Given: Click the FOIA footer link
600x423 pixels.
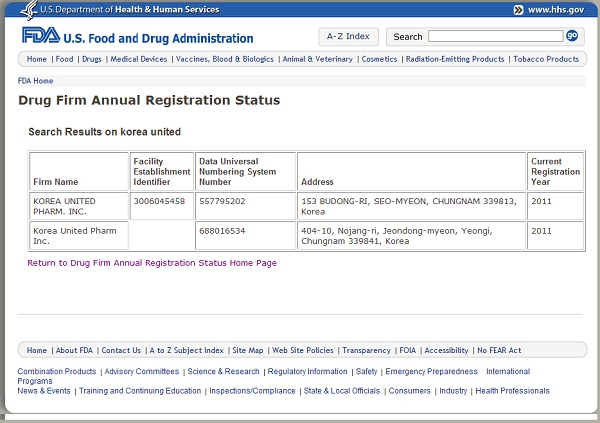Looking at the screenshot, I should click(x=407, y=350).
